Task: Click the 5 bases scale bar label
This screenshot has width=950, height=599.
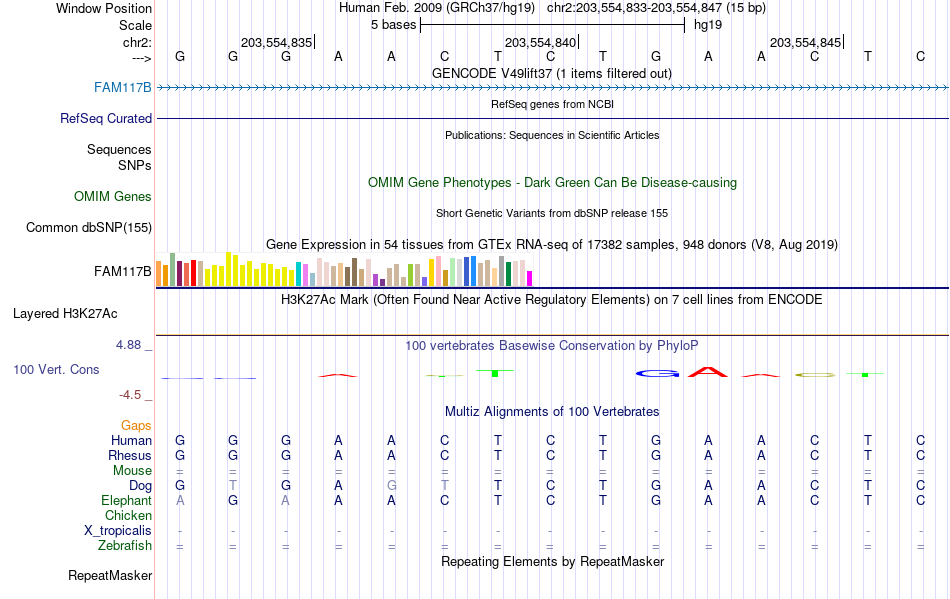Action: tap(394, 25)
